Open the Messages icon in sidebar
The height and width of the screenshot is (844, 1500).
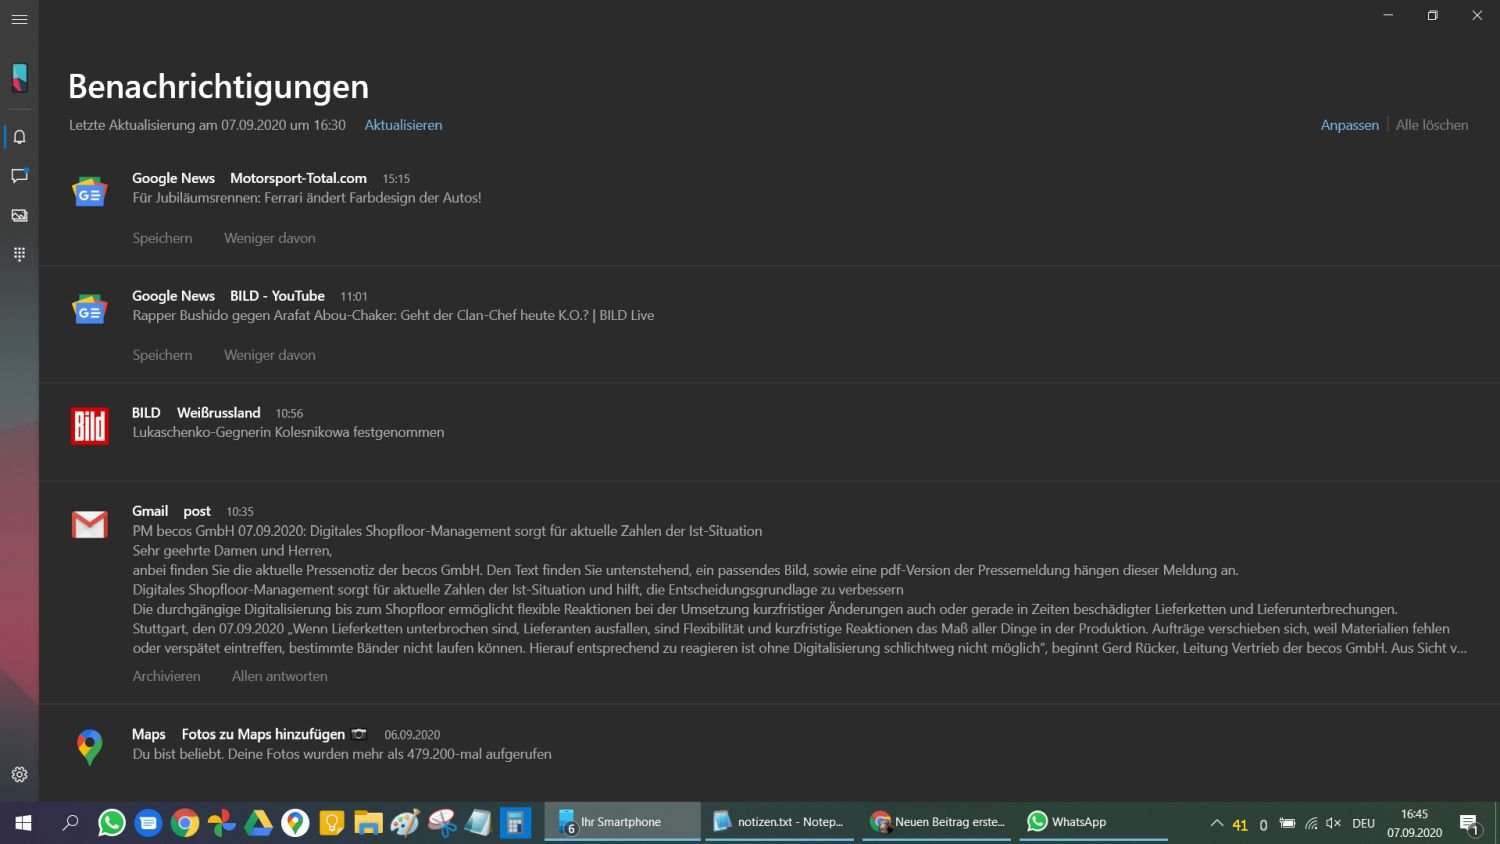point(19,176)
